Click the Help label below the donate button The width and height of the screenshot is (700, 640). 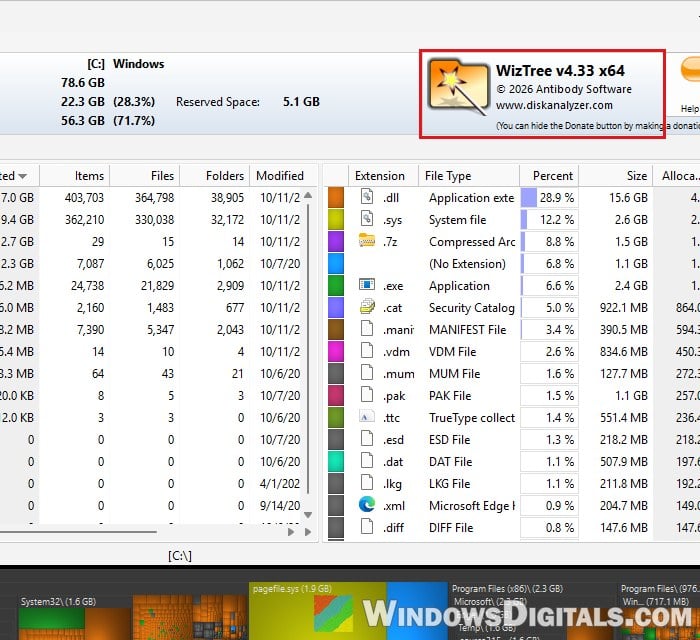[x=689, y=108]
